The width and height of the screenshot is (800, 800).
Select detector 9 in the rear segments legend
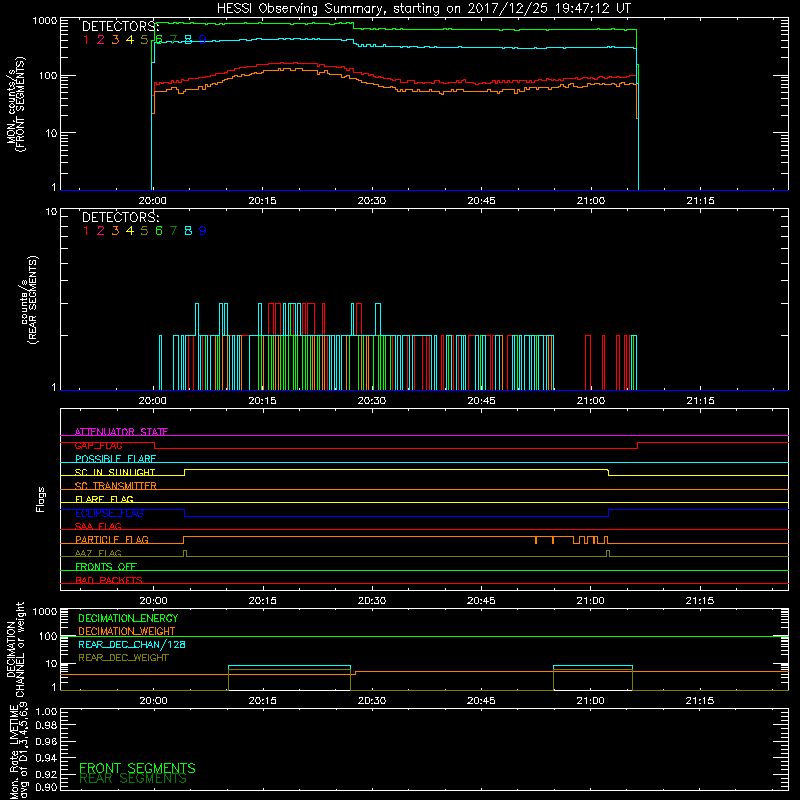203,231
